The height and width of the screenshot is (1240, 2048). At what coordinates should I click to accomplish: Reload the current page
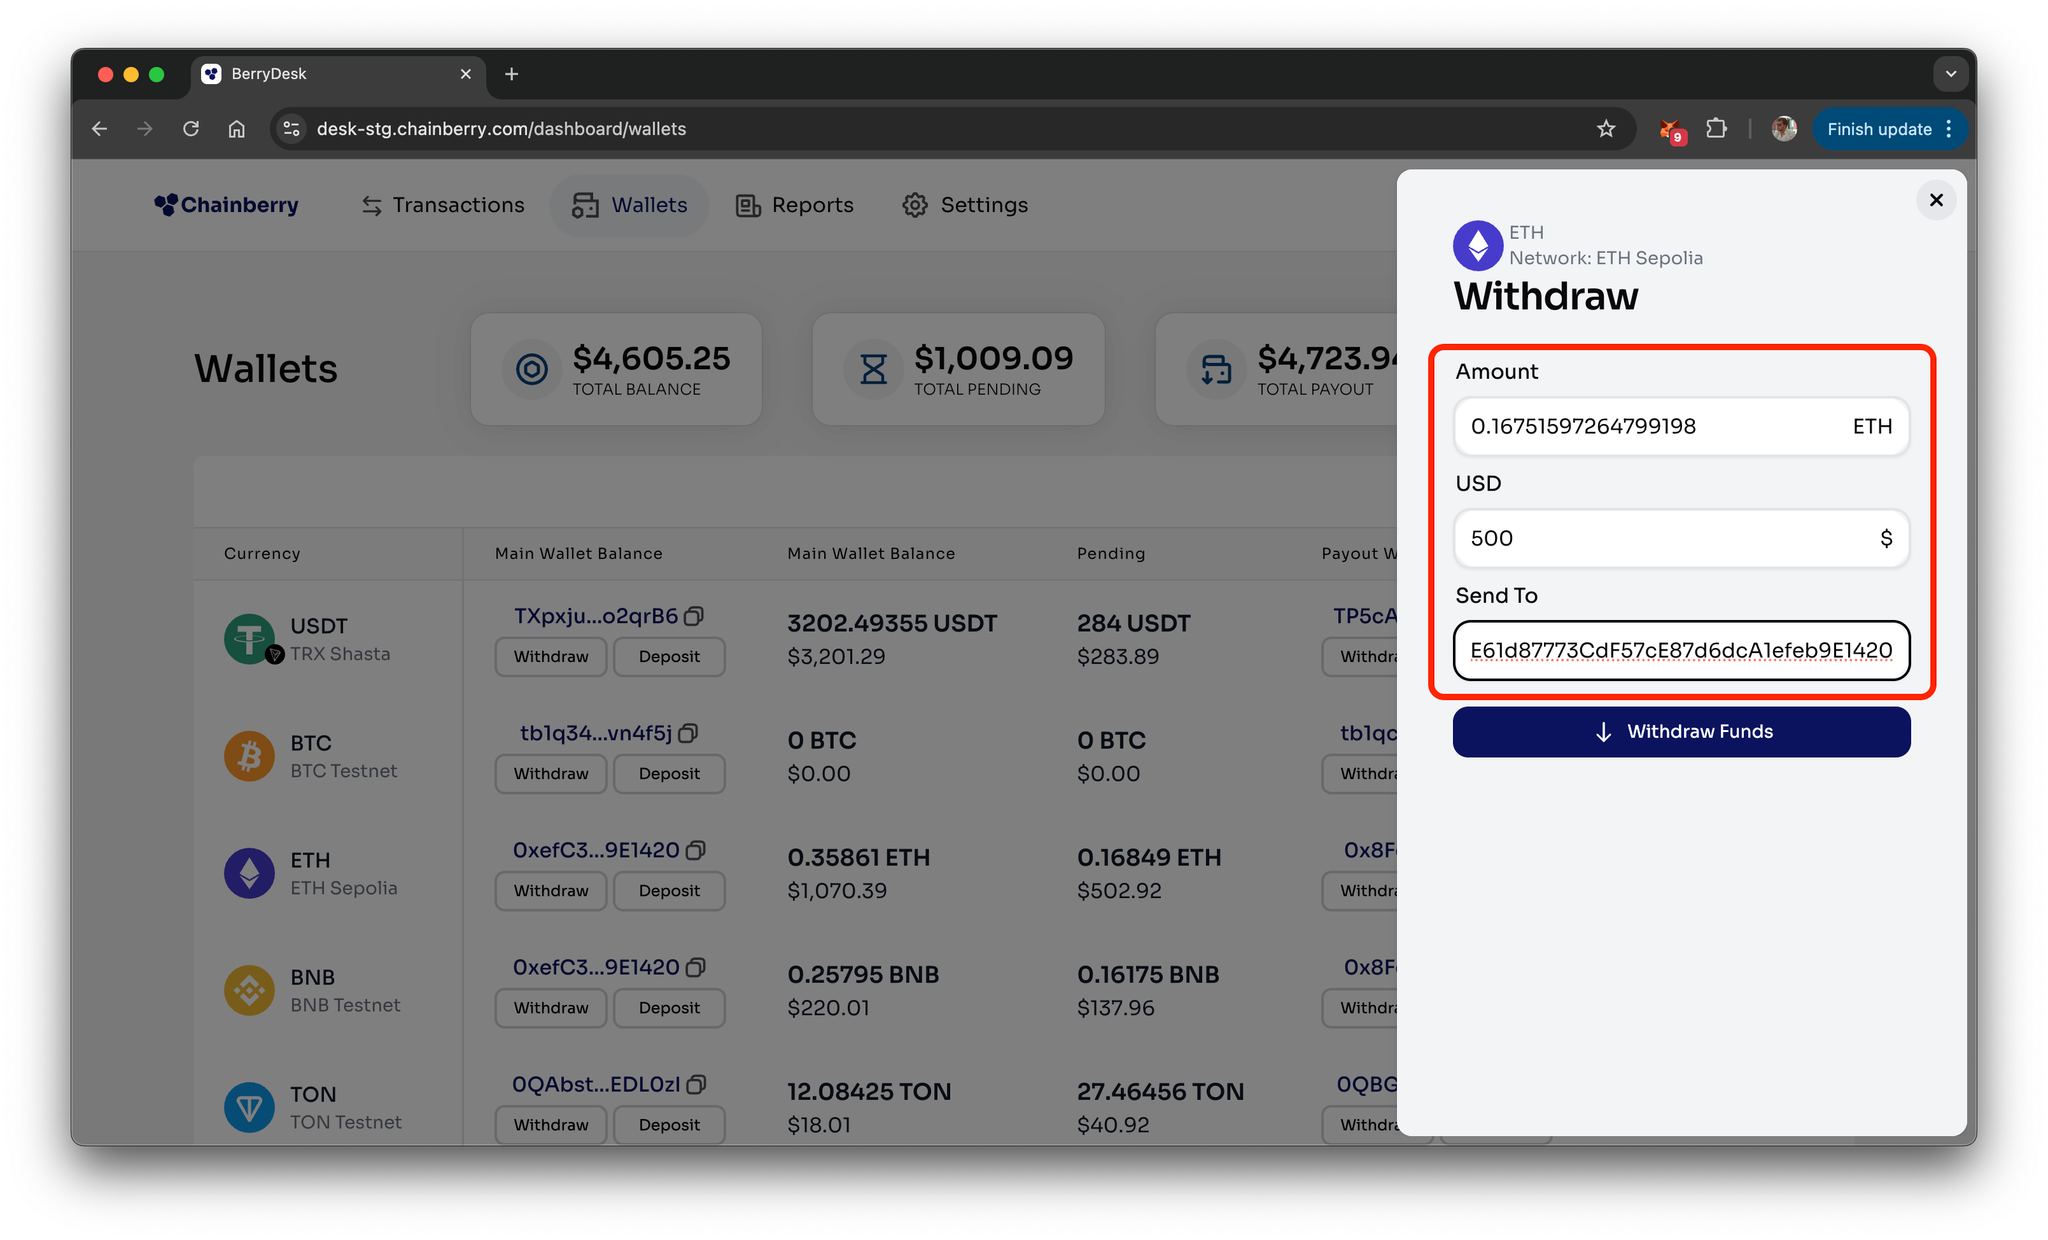coord(191,129)
